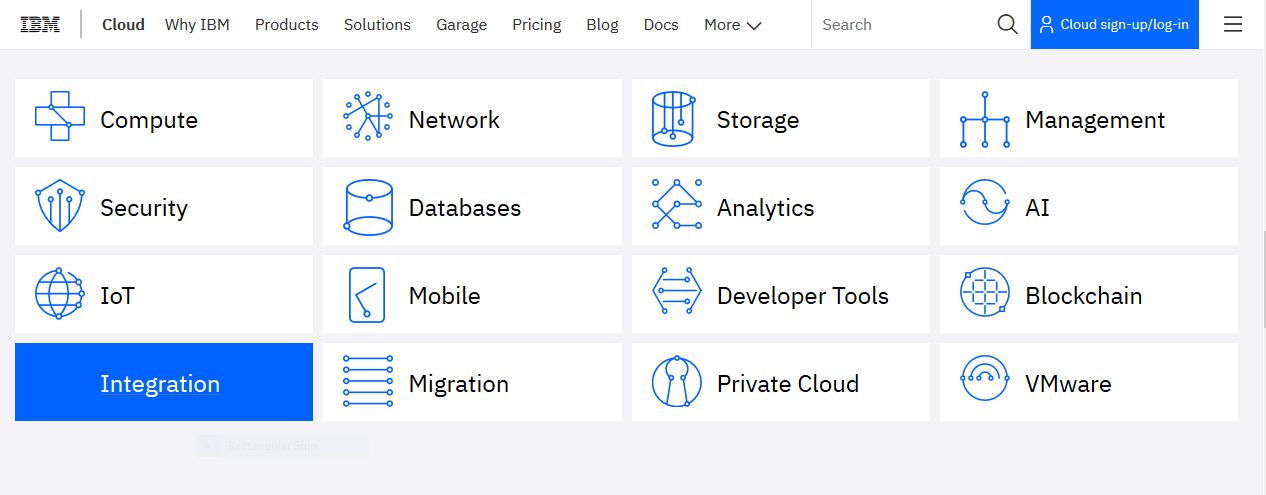Open the Pricing menu item
This screenshot has width=1266, height=495.
[536, 25]
